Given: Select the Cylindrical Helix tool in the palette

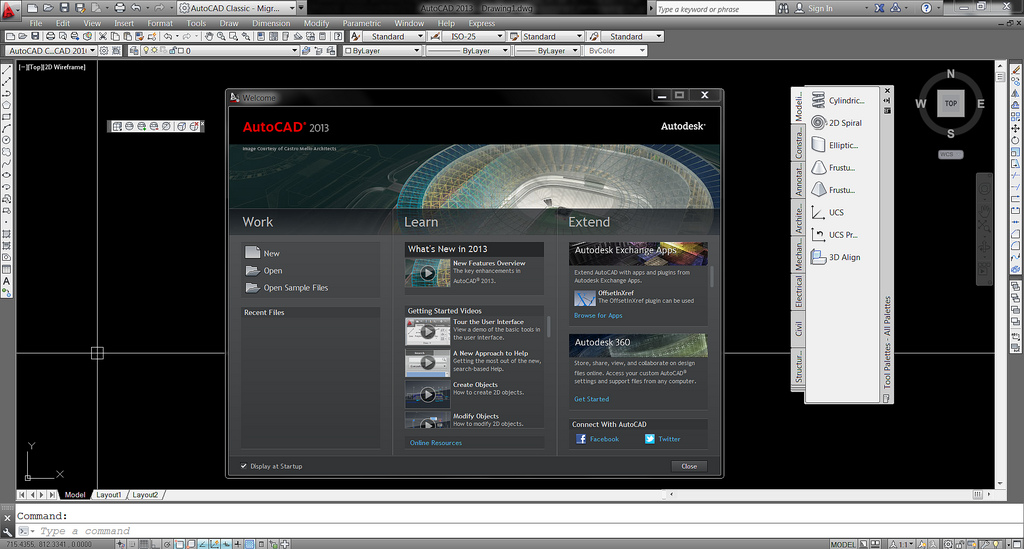Looking at the screenshot, I should [x=838, y=101].
